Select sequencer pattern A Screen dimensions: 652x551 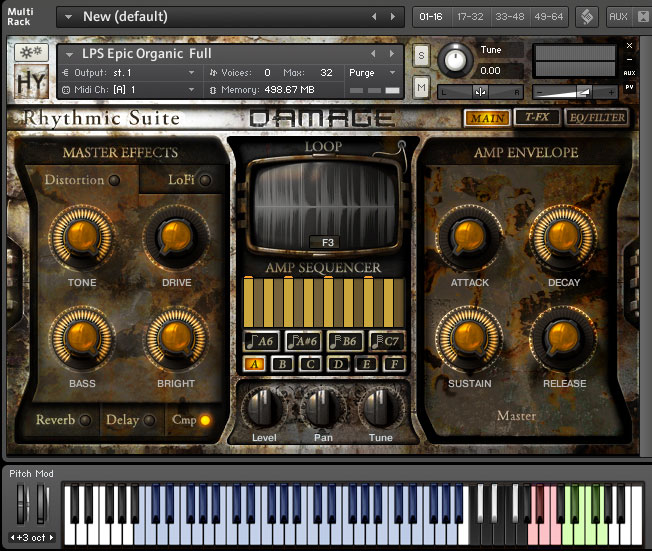[254, 364]
